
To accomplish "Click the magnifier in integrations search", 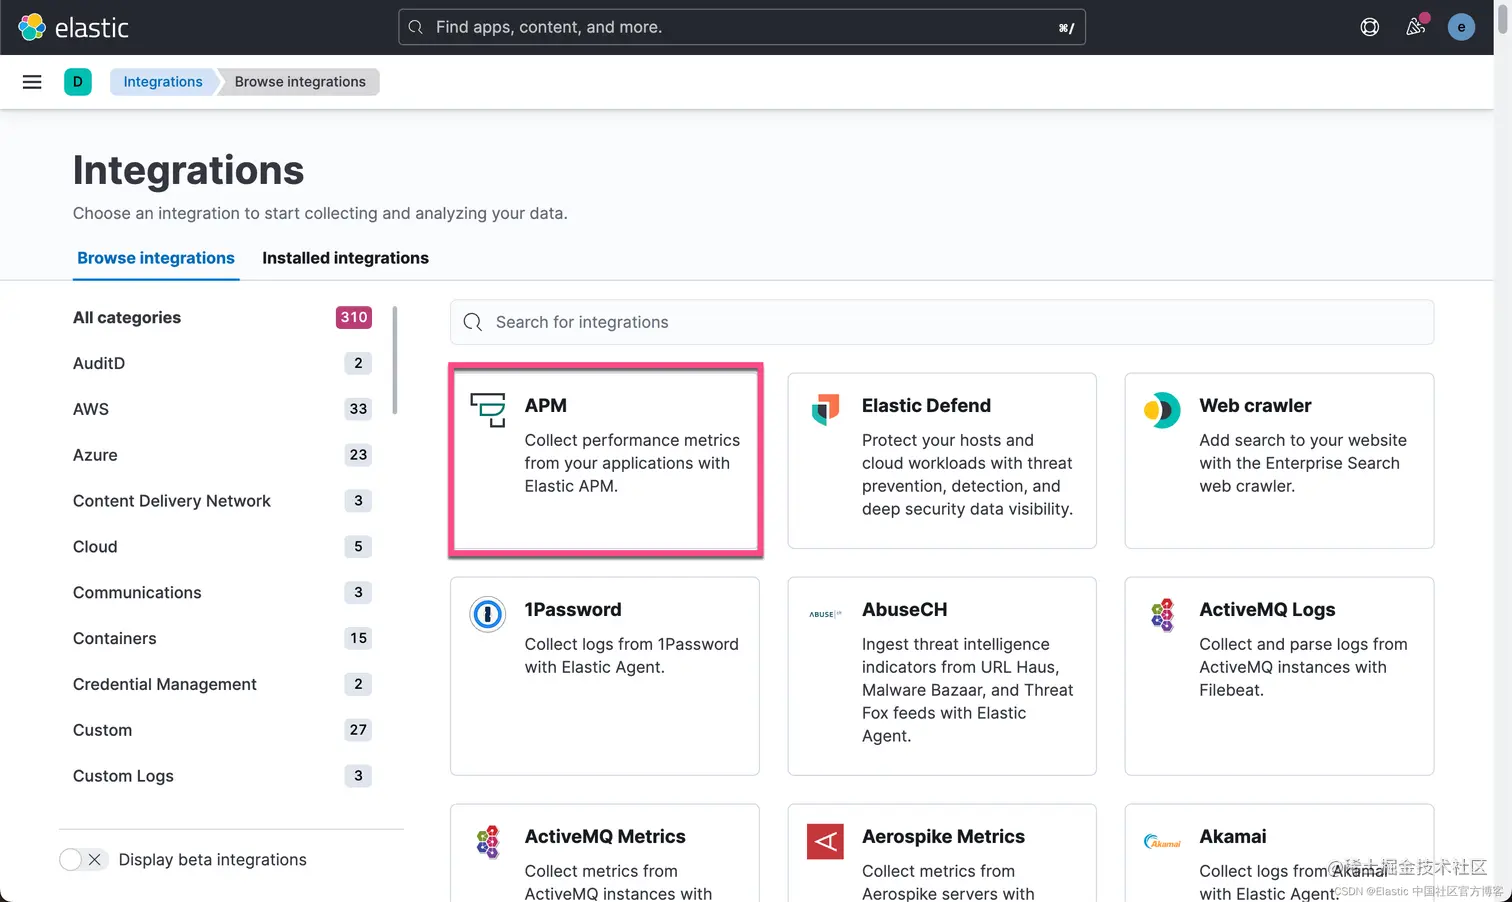I will point(473,322).
